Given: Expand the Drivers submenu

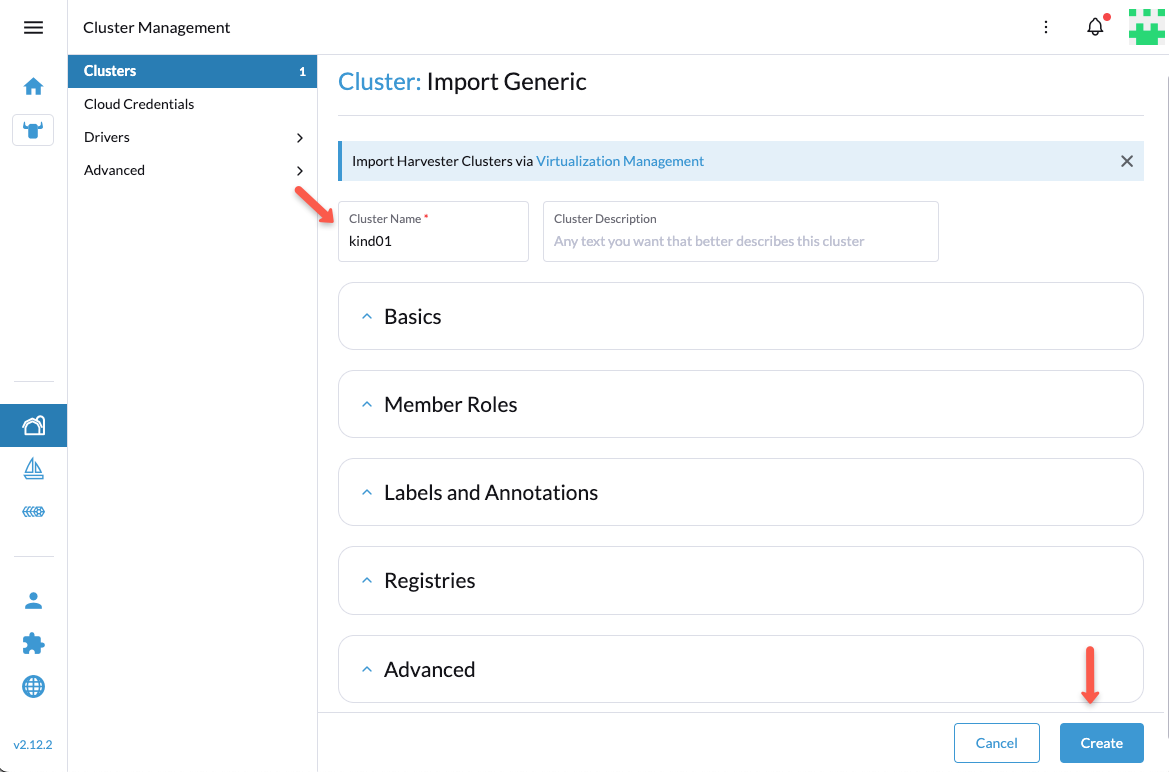Looking at the screenshot, I should pos(299,137).
